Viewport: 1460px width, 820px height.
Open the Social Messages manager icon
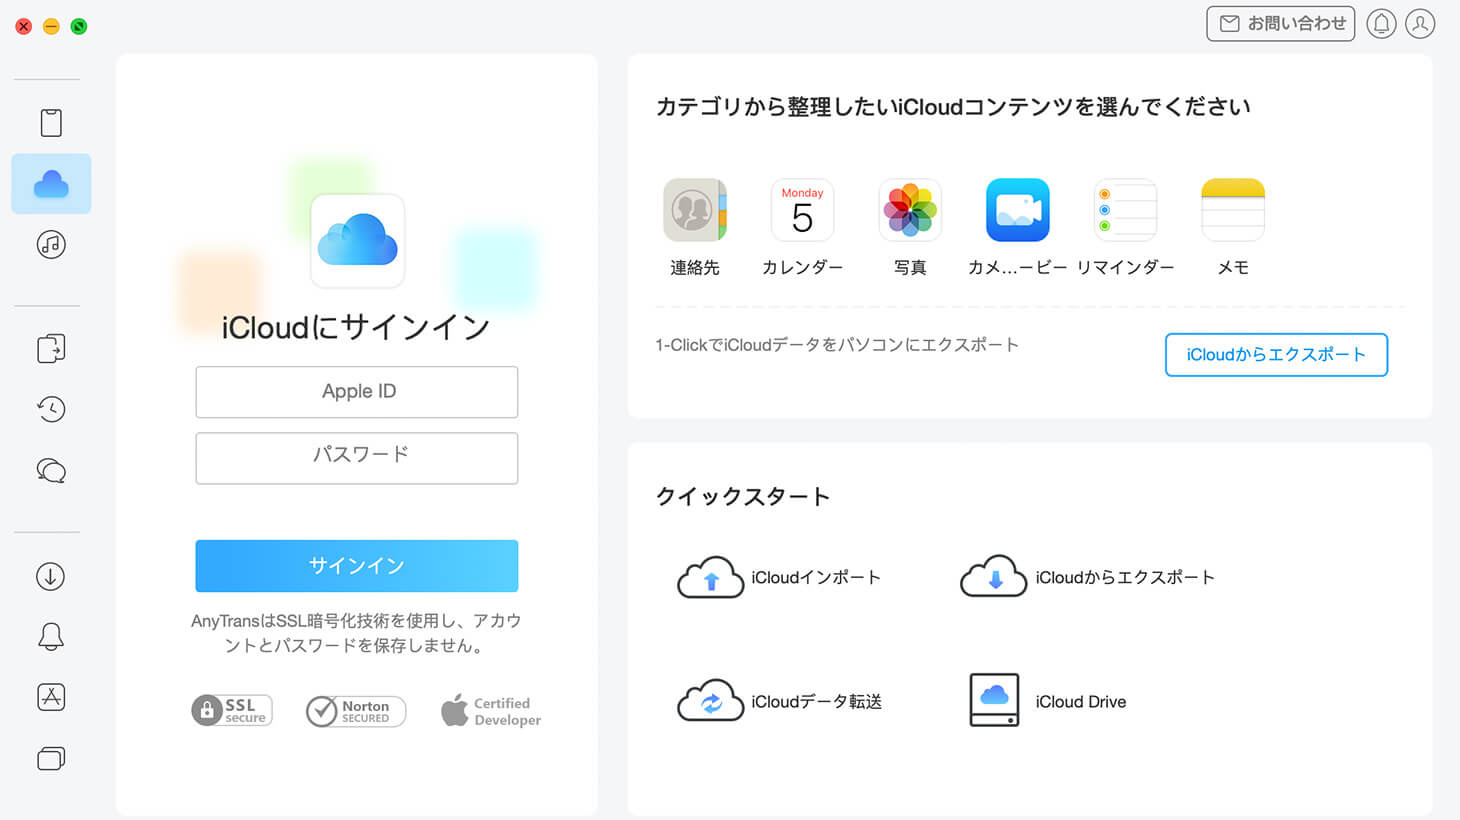pos(50,469)
